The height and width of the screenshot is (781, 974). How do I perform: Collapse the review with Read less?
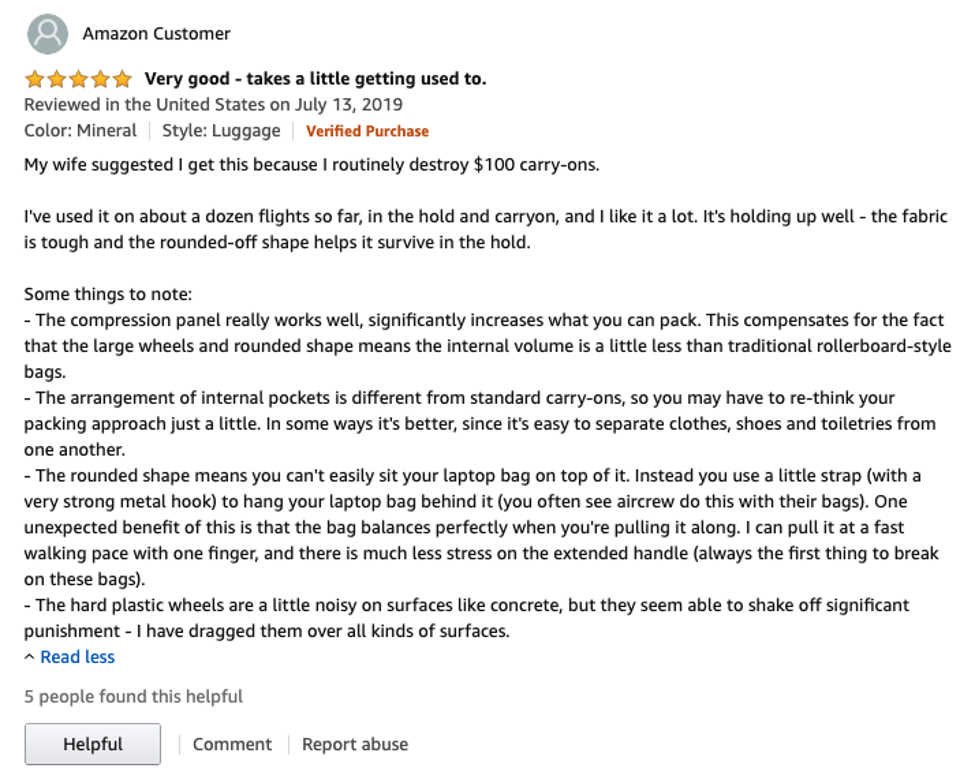[78, 657]
